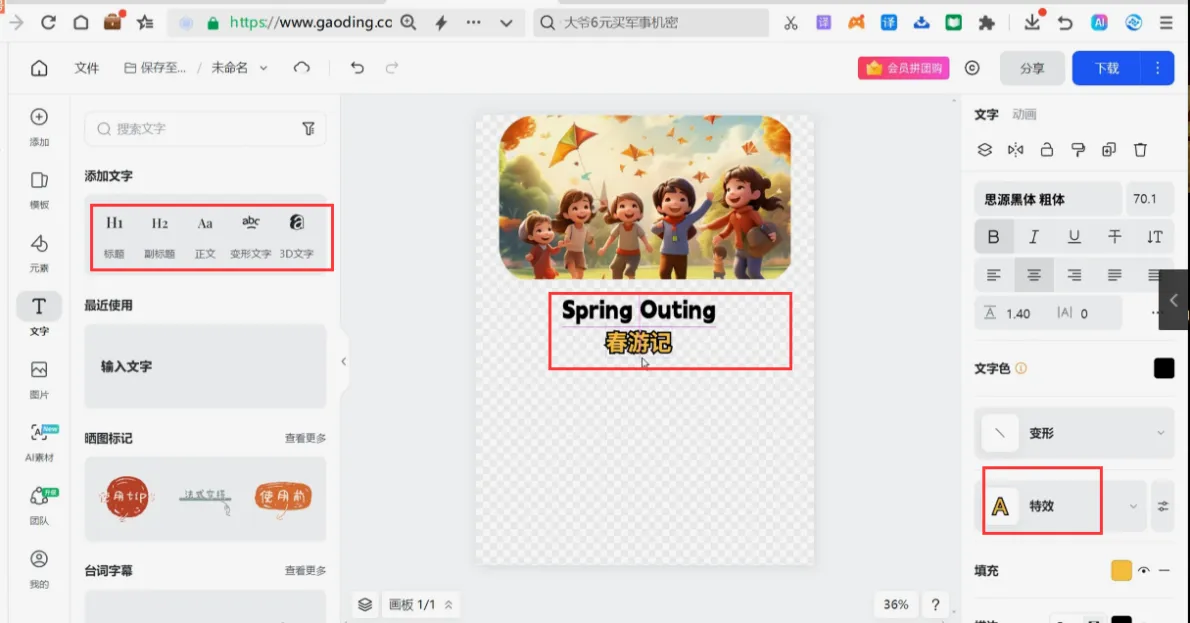The height and width of the screenshot is (623, 1190).
Task: Click the undo arrow in top toolbar
Action: (357, 68)
